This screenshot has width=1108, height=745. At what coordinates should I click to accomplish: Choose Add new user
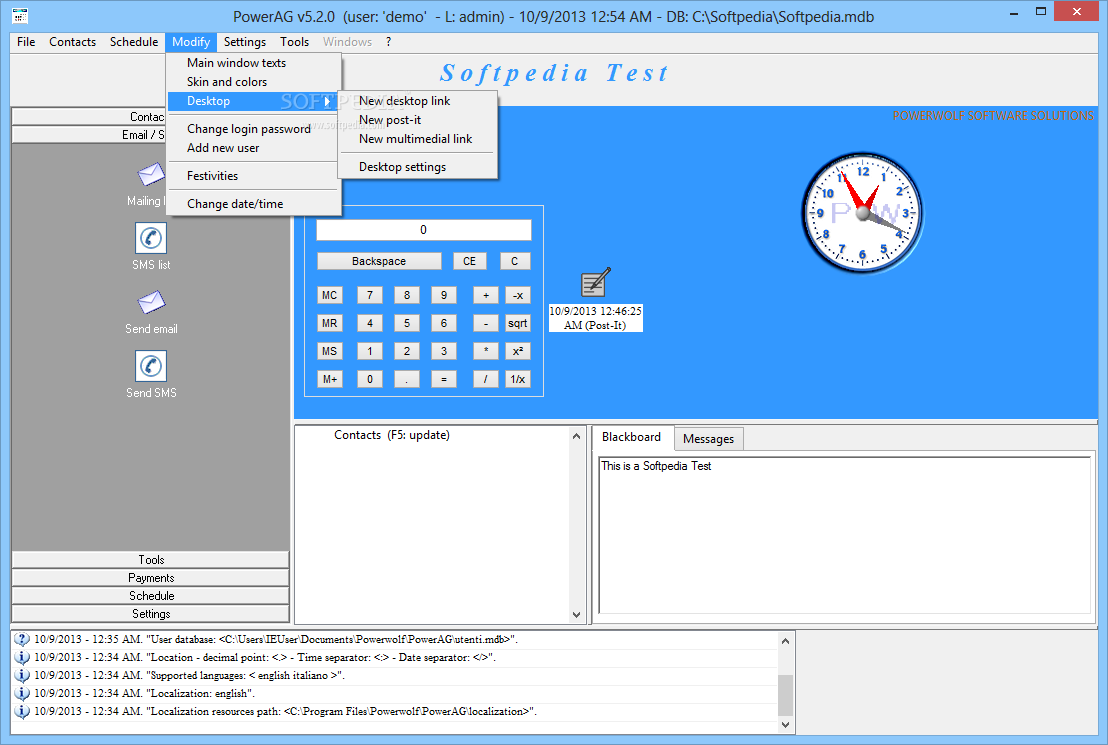(x=254, y=148)
